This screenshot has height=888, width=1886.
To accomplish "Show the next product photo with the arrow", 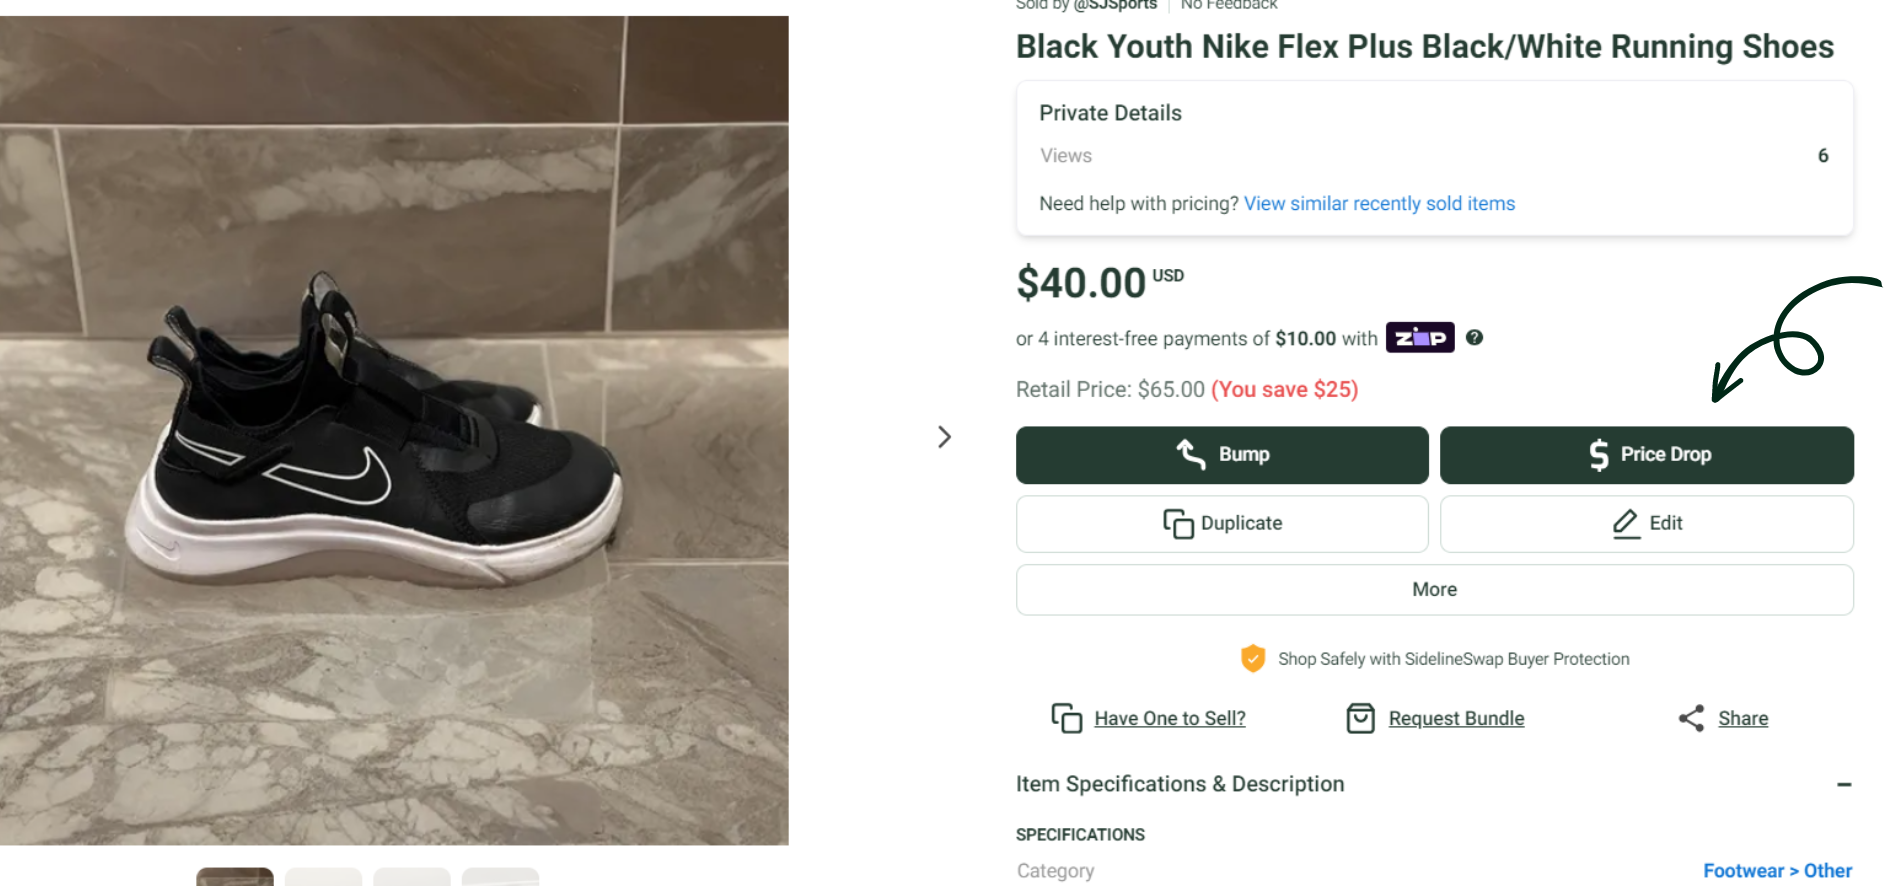I will (944, 437).
